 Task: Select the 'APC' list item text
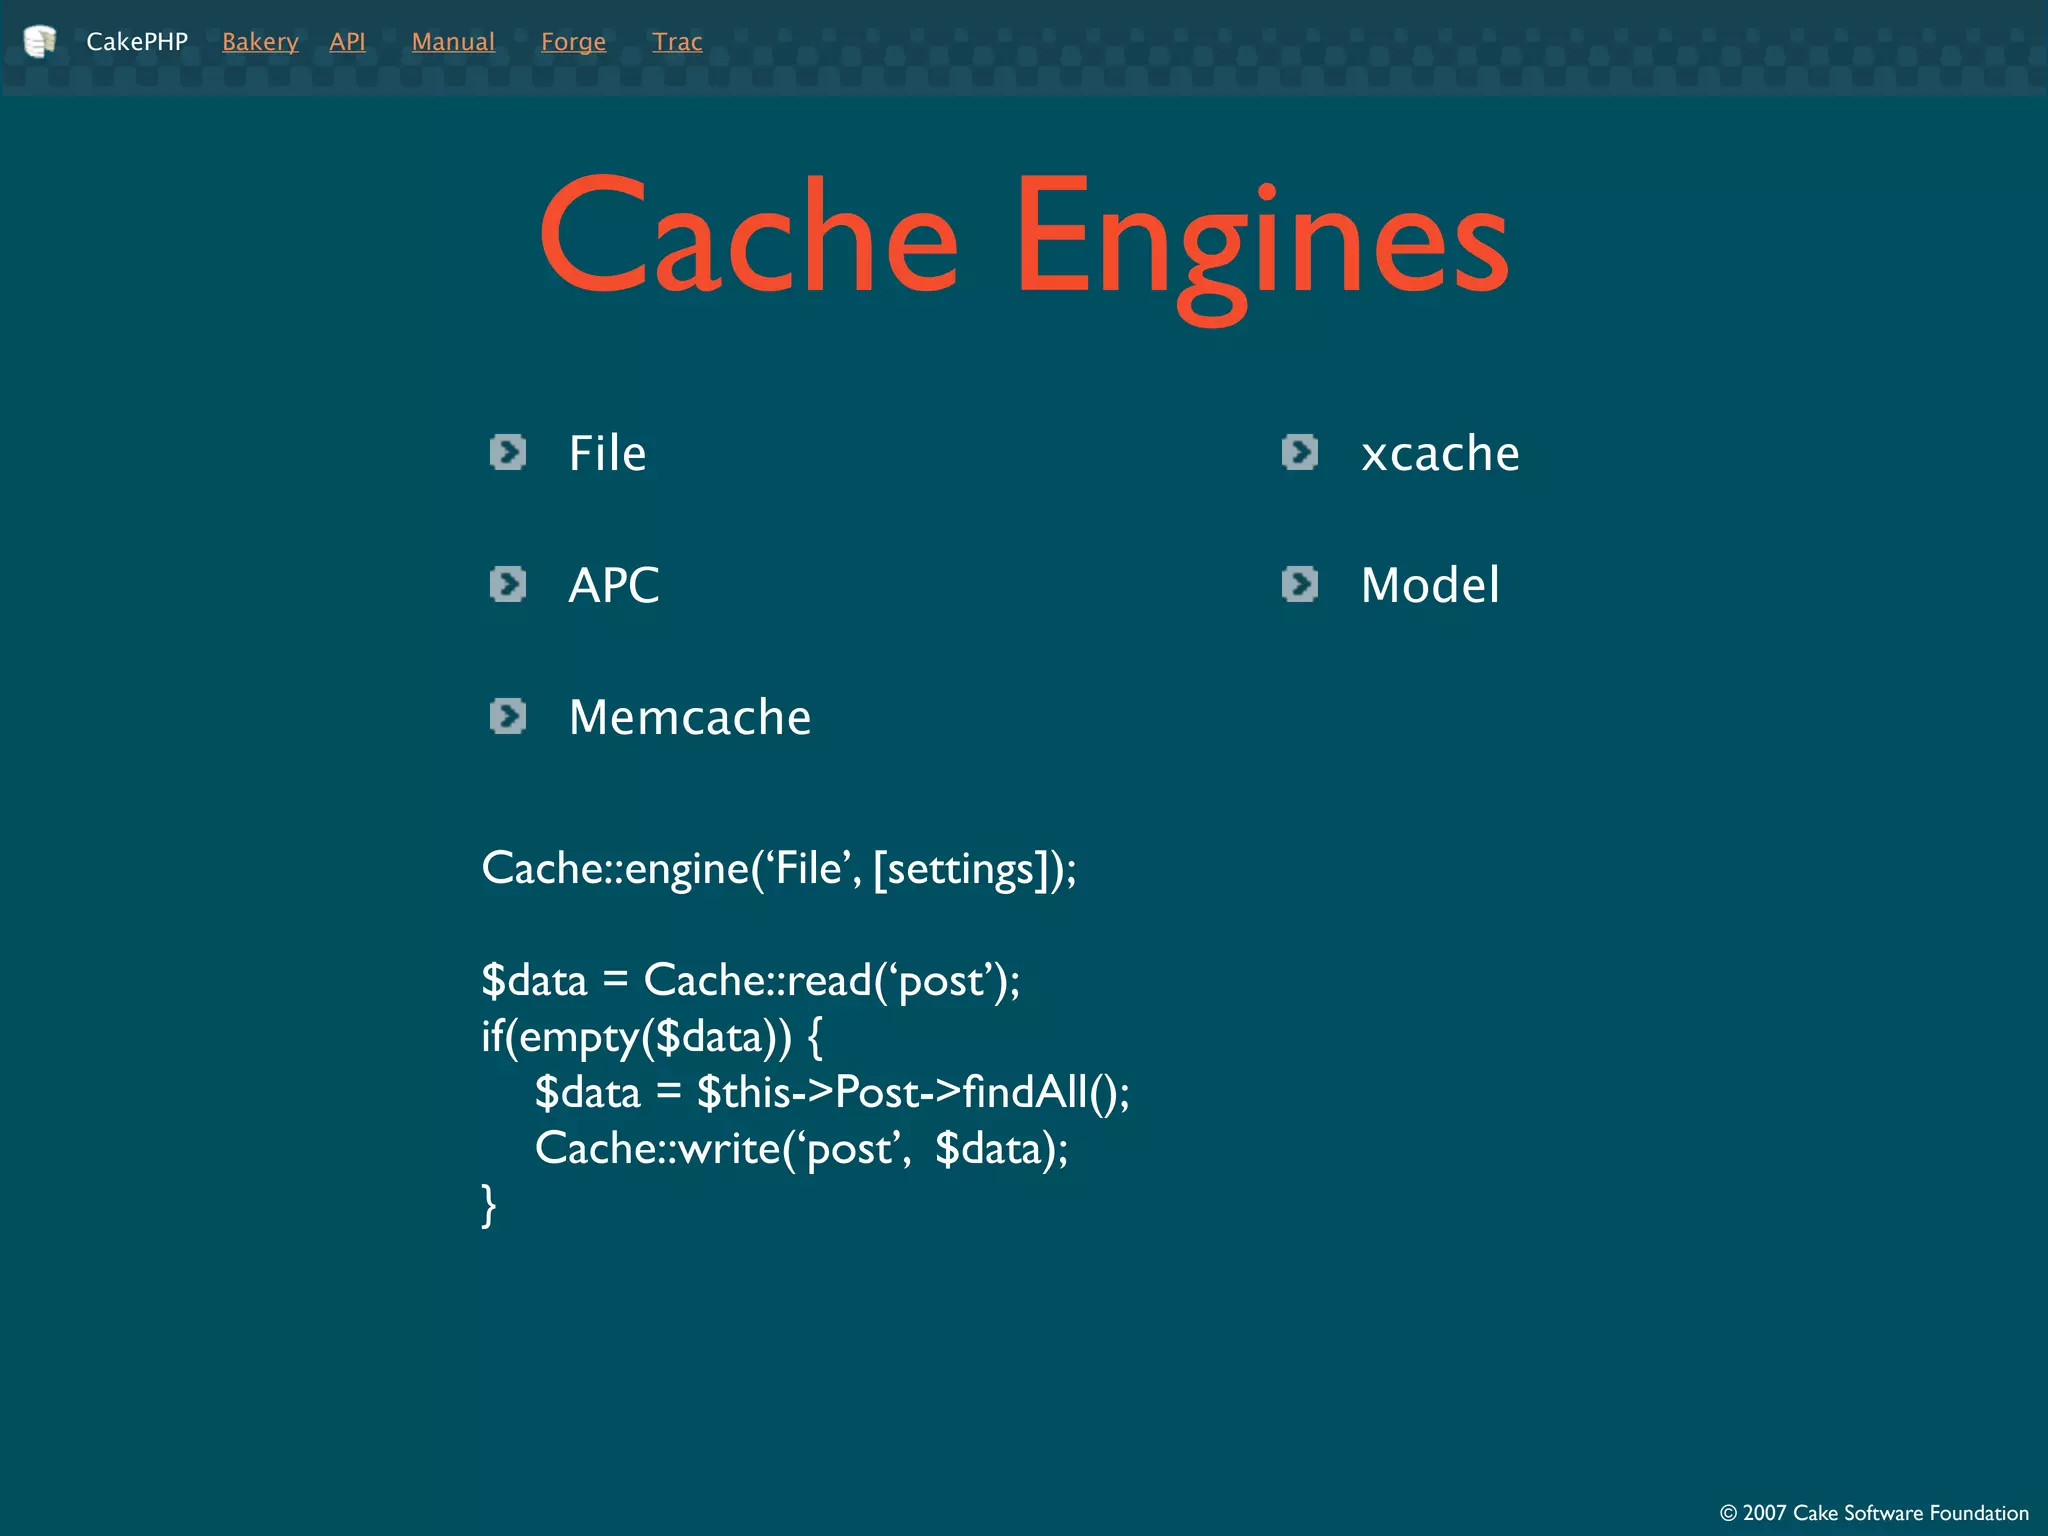[614, 585]
